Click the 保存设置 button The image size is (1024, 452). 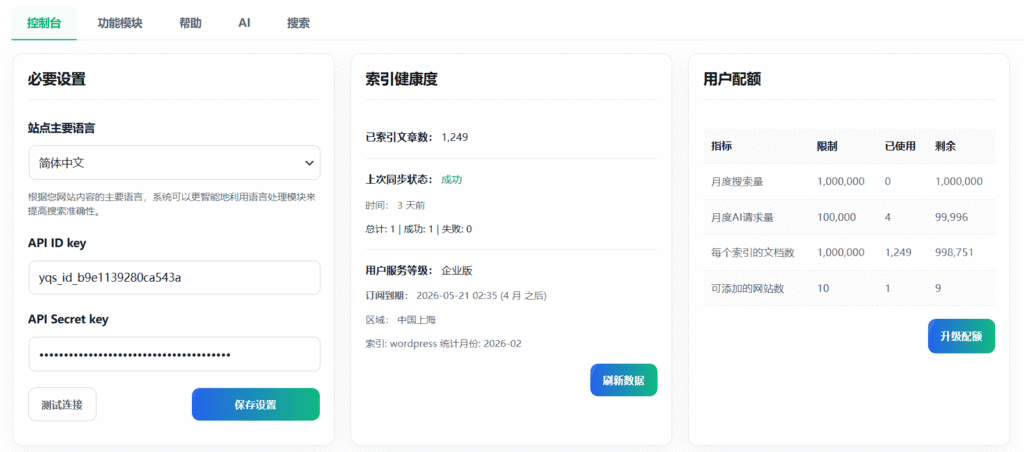[x=255, y=405]
